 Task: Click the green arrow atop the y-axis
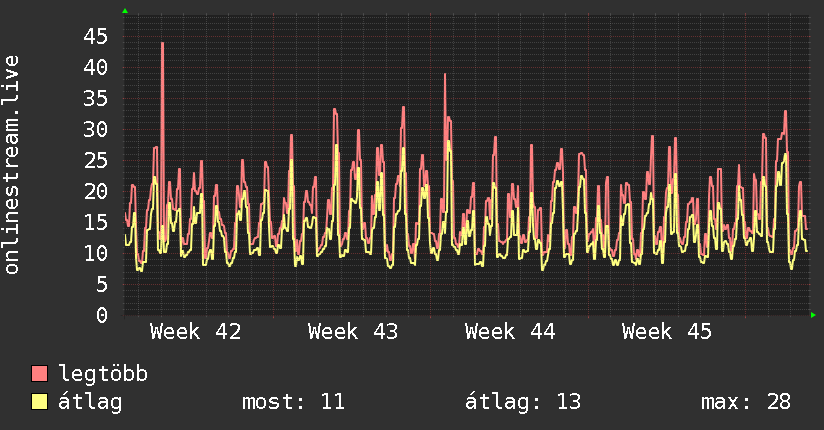(125, 11)
